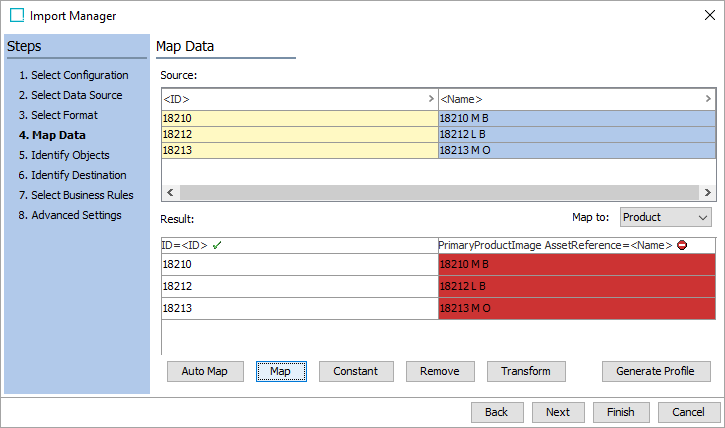Click the arrow in the <ID> source column header

431,98
